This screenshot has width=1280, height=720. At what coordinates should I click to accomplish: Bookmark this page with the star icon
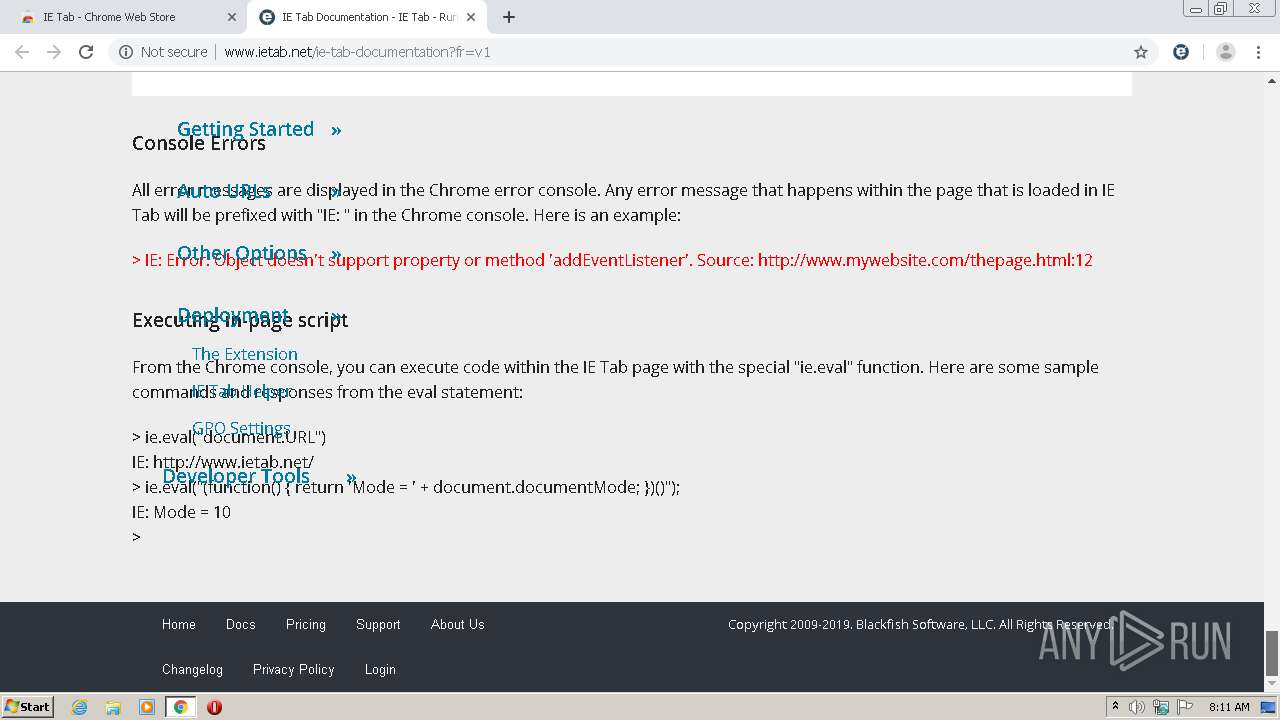click(1141, 52)
